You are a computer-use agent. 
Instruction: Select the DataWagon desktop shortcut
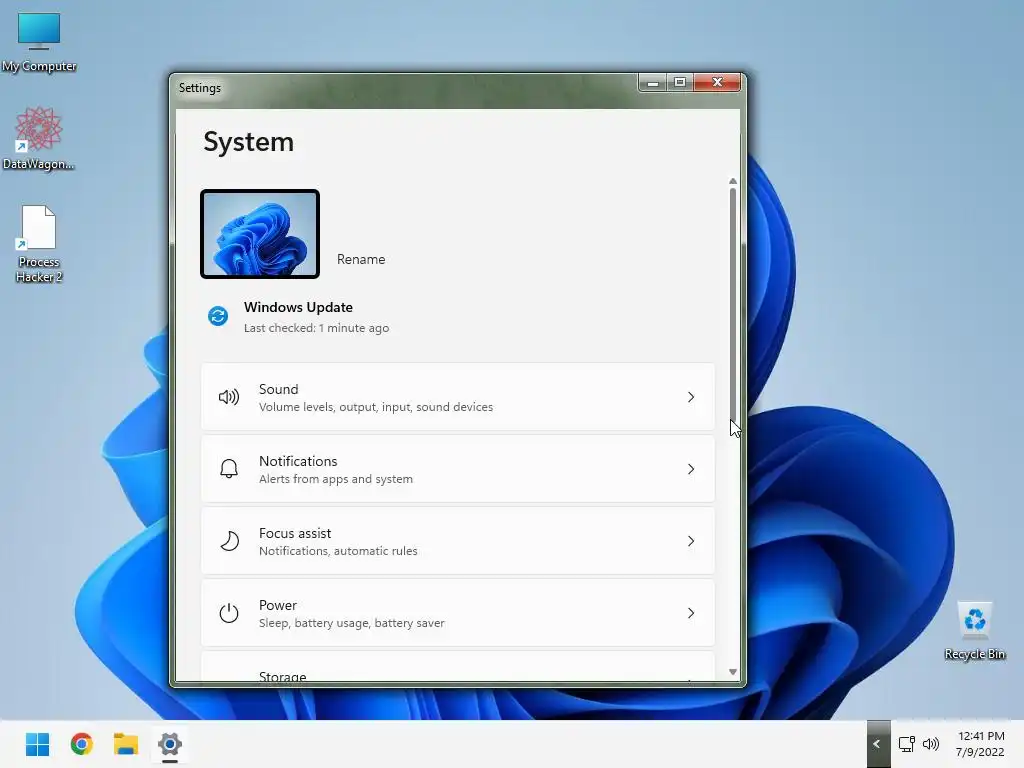coord(39,138)
